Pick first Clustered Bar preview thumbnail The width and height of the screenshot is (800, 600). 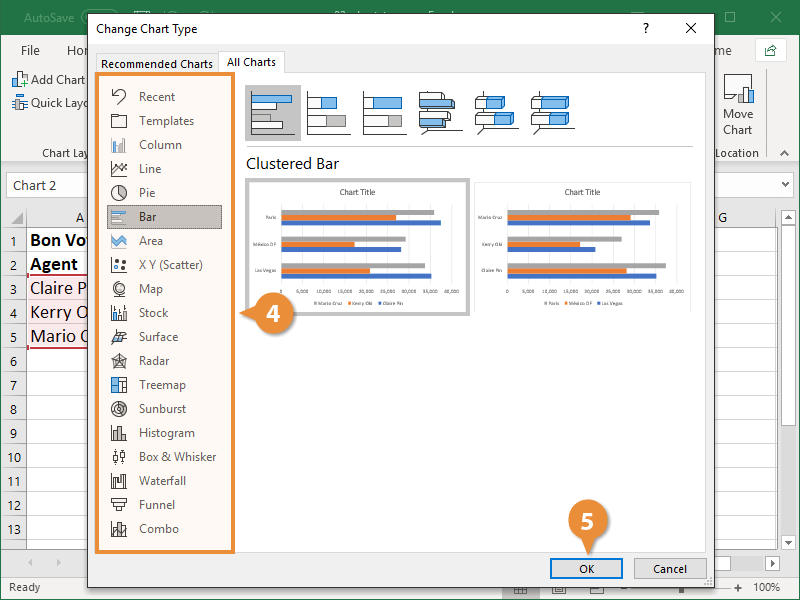(358, 247)
